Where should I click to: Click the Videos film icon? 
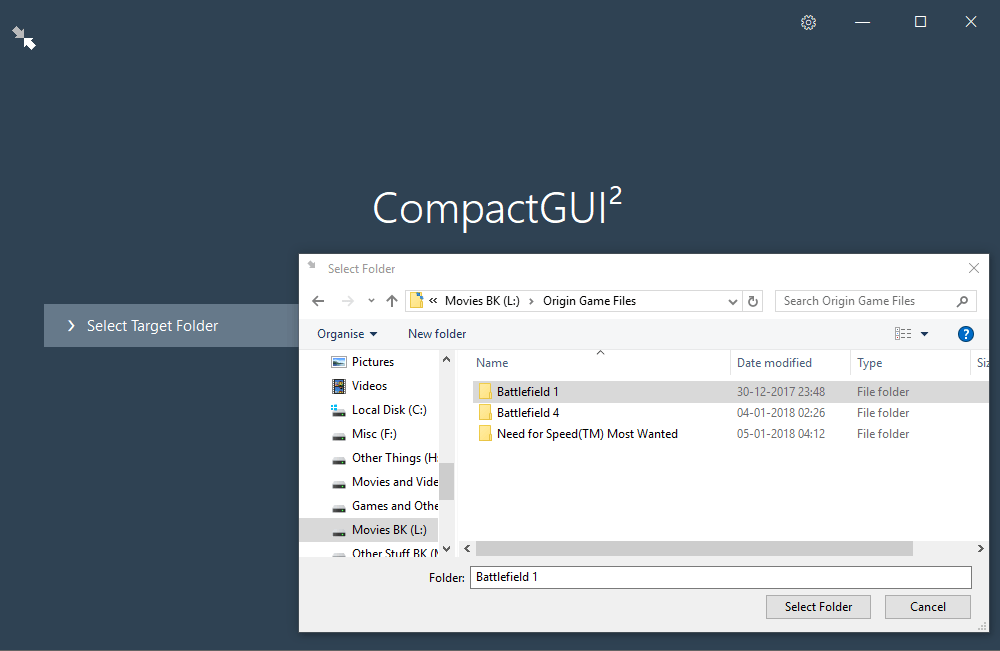point(339,386)
